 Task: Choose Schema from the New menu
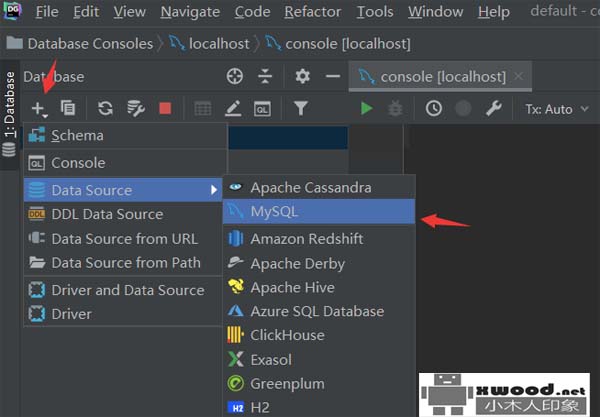(x=125, y=135)
